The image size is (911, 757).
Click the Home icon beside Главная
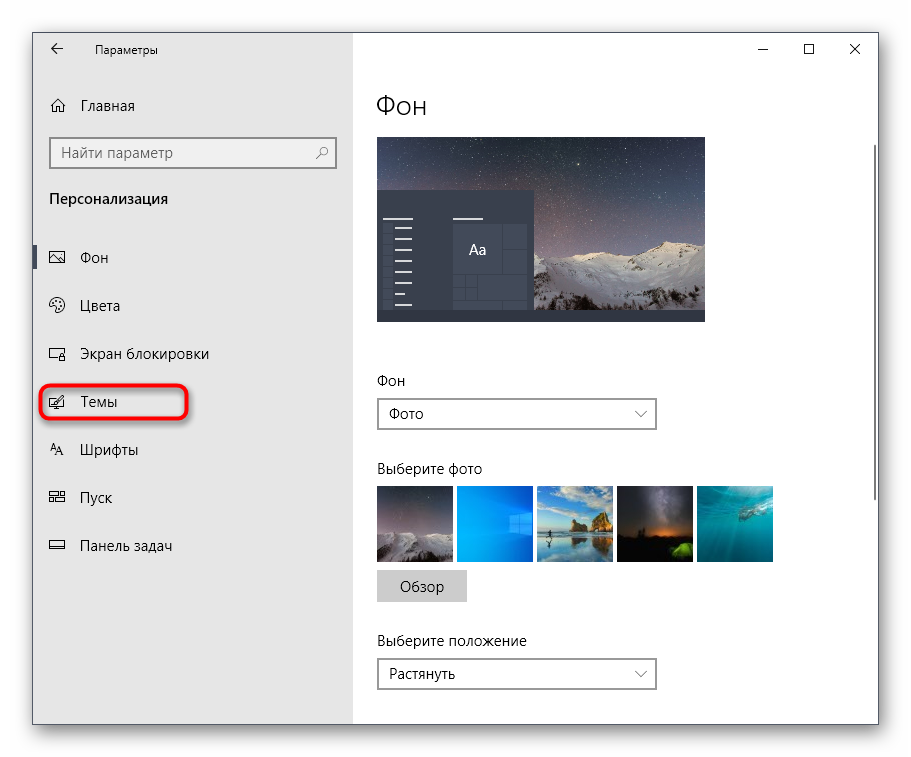(x=58, y=106)
